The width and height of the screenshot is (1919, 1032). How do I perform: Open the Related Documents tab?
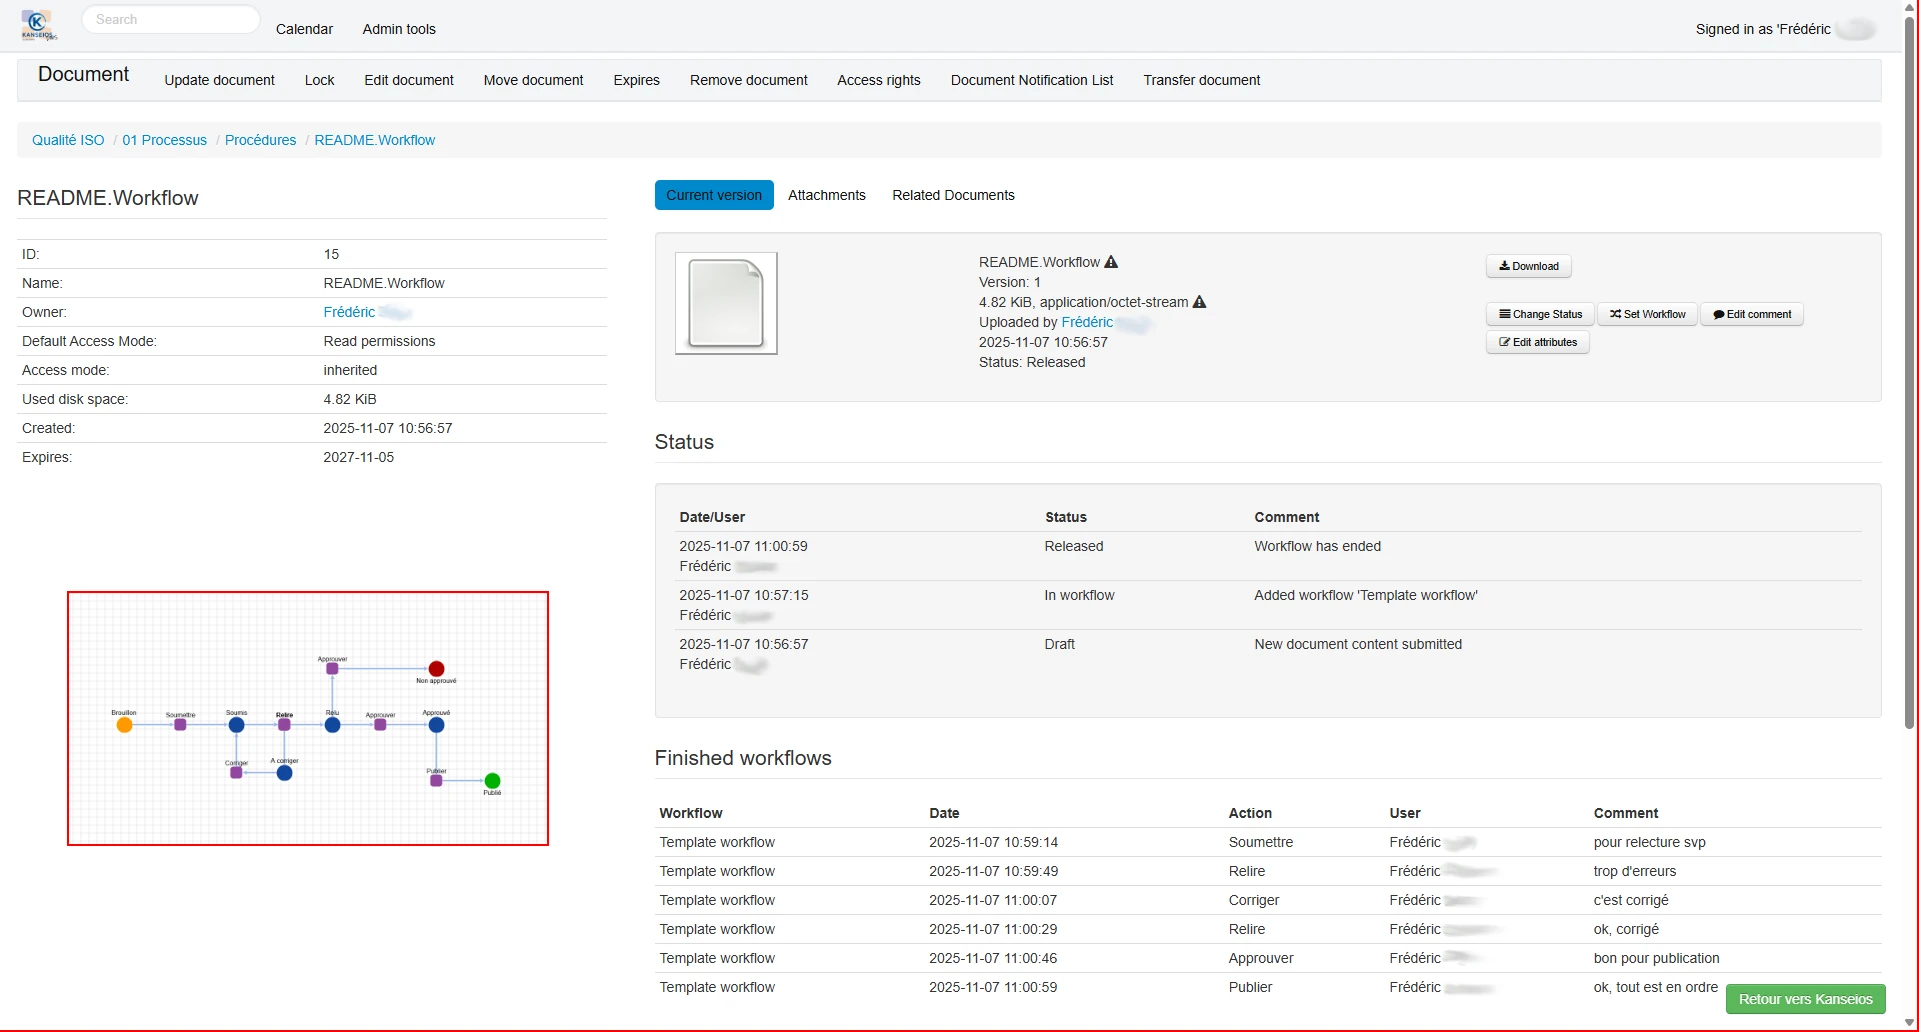coord(952,195)
